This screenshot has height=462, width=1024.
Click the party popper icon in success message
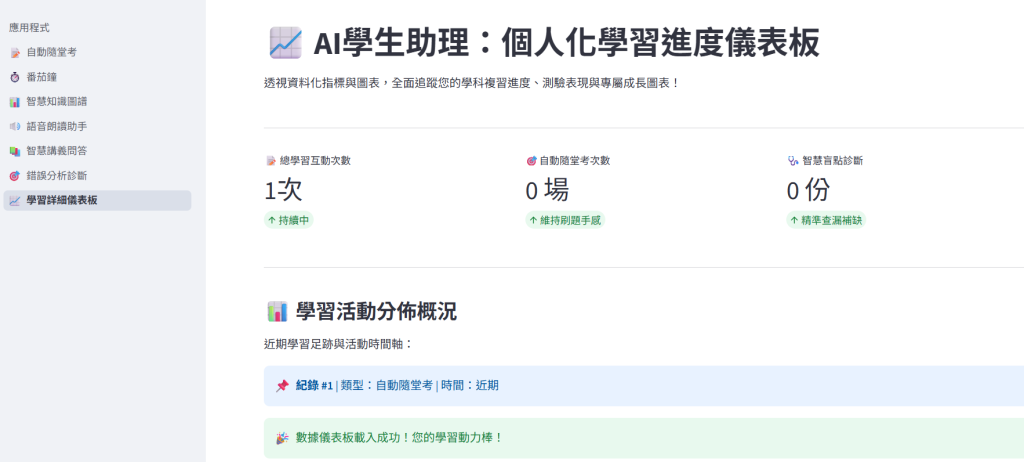(x=282, y=438)
